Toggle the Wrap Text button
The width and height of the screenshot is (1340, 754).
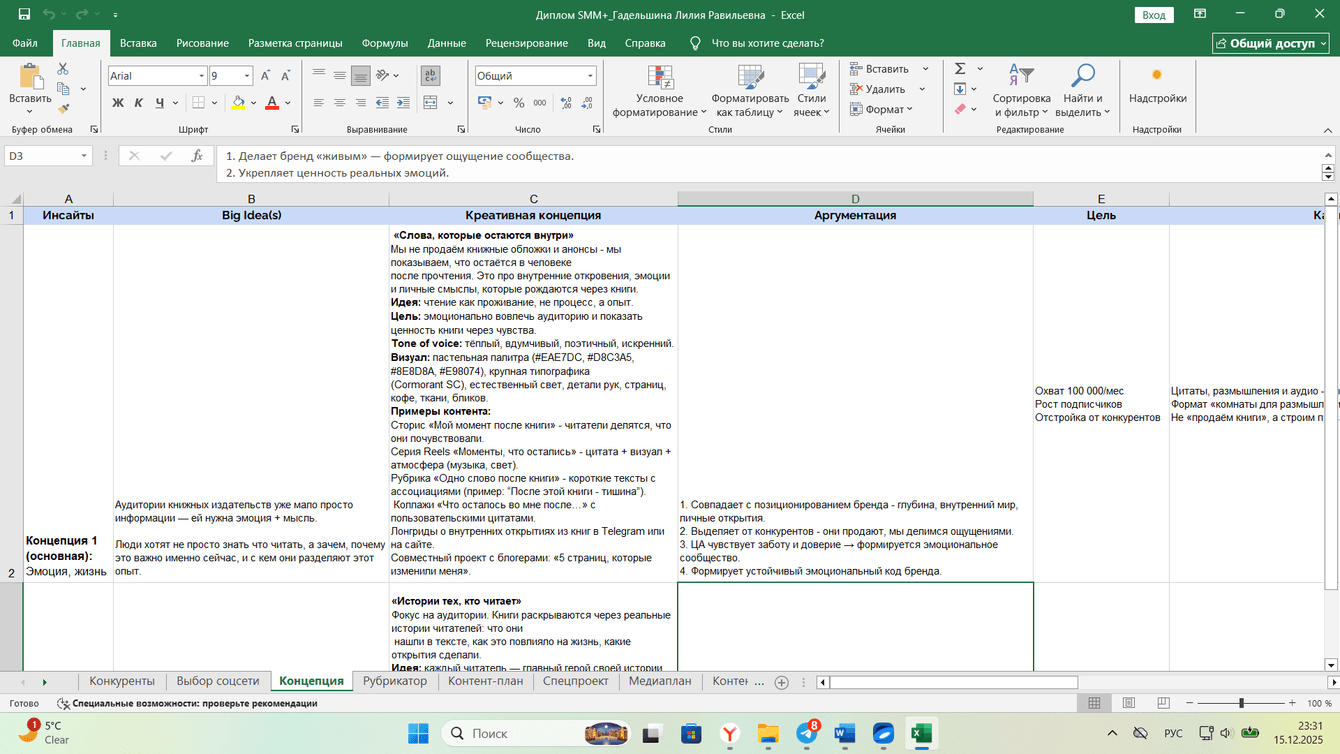[x=430, y=76]
